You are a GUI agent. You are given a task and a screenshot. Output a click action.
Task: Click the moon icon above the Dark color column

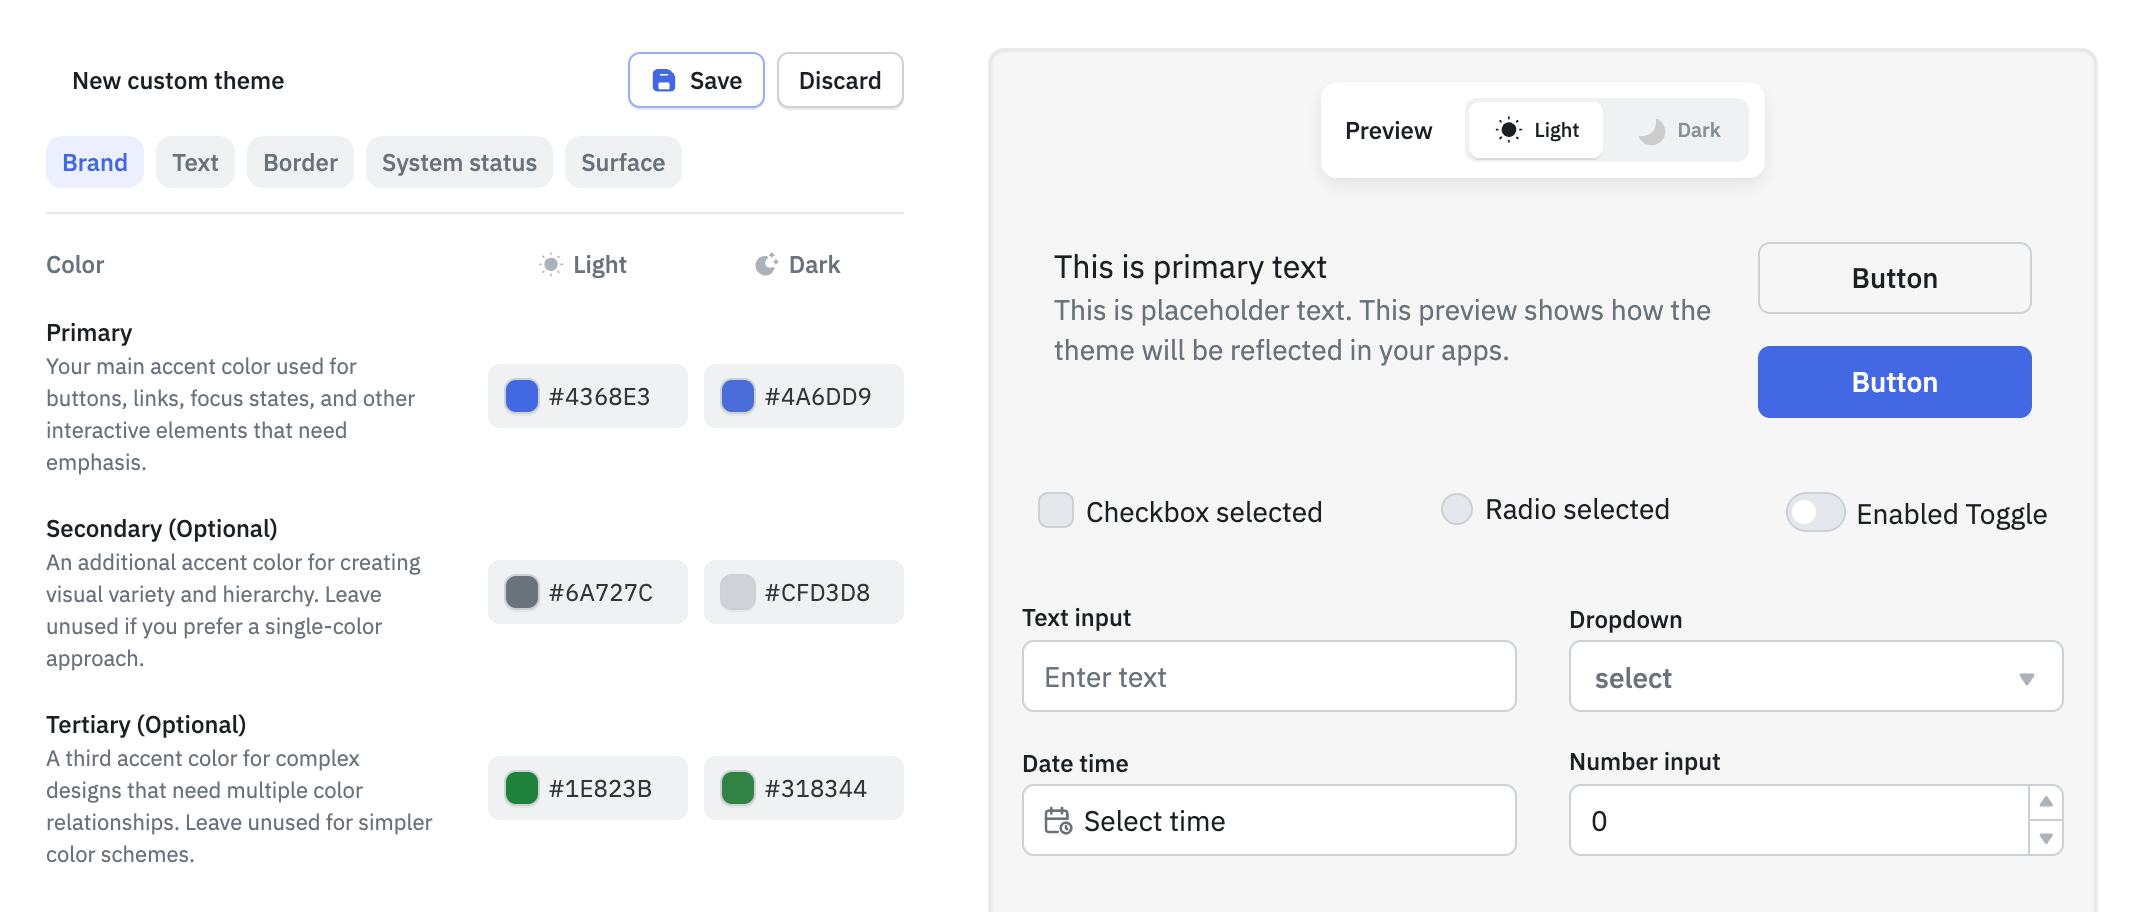(765, 264)
